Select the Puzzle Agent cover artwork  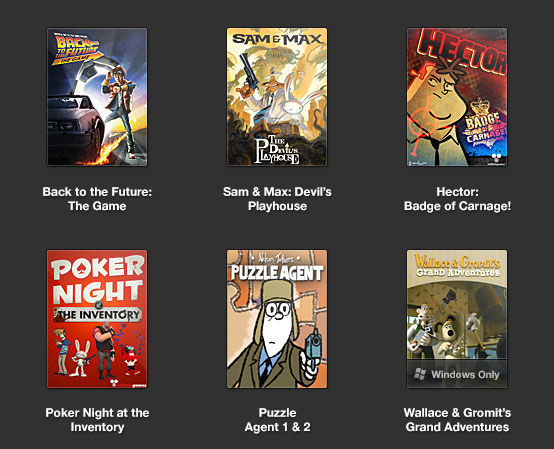(x=277, y=319)
